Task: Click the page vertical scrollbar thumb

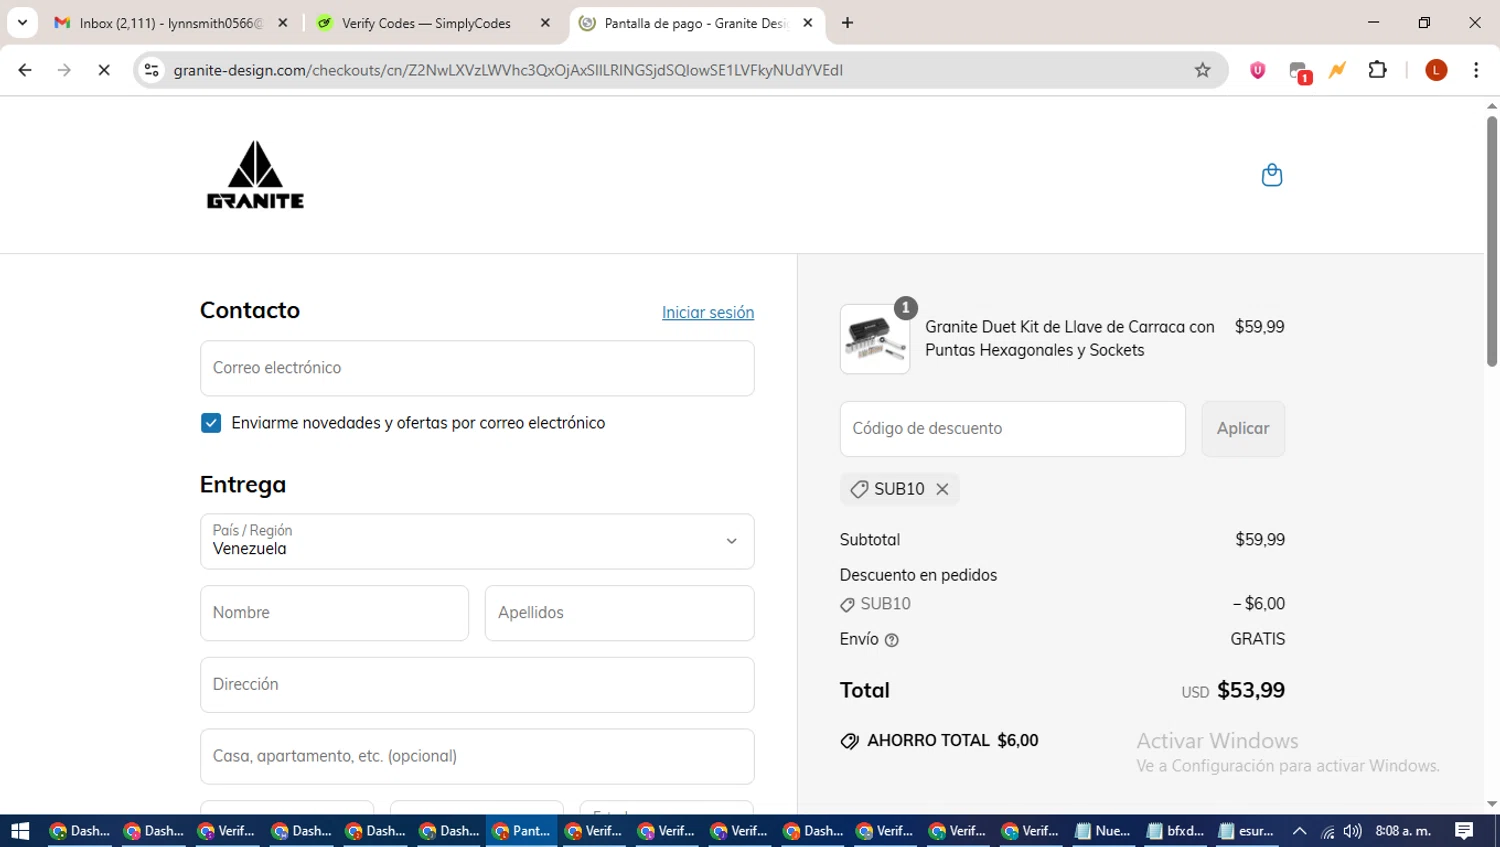Action: coord(1491,240)
